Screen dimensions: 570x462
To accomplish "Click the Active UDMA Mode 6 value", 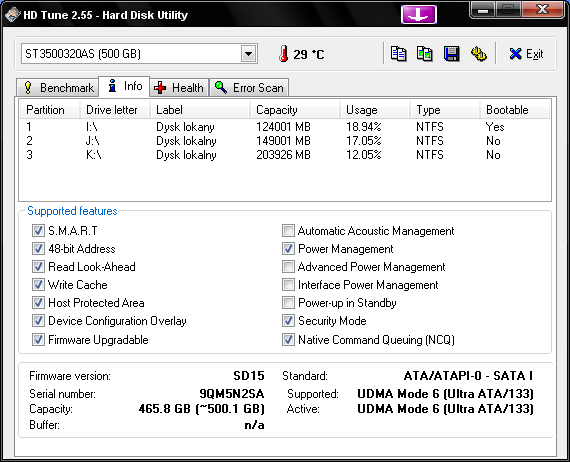I will coord(445,409).
